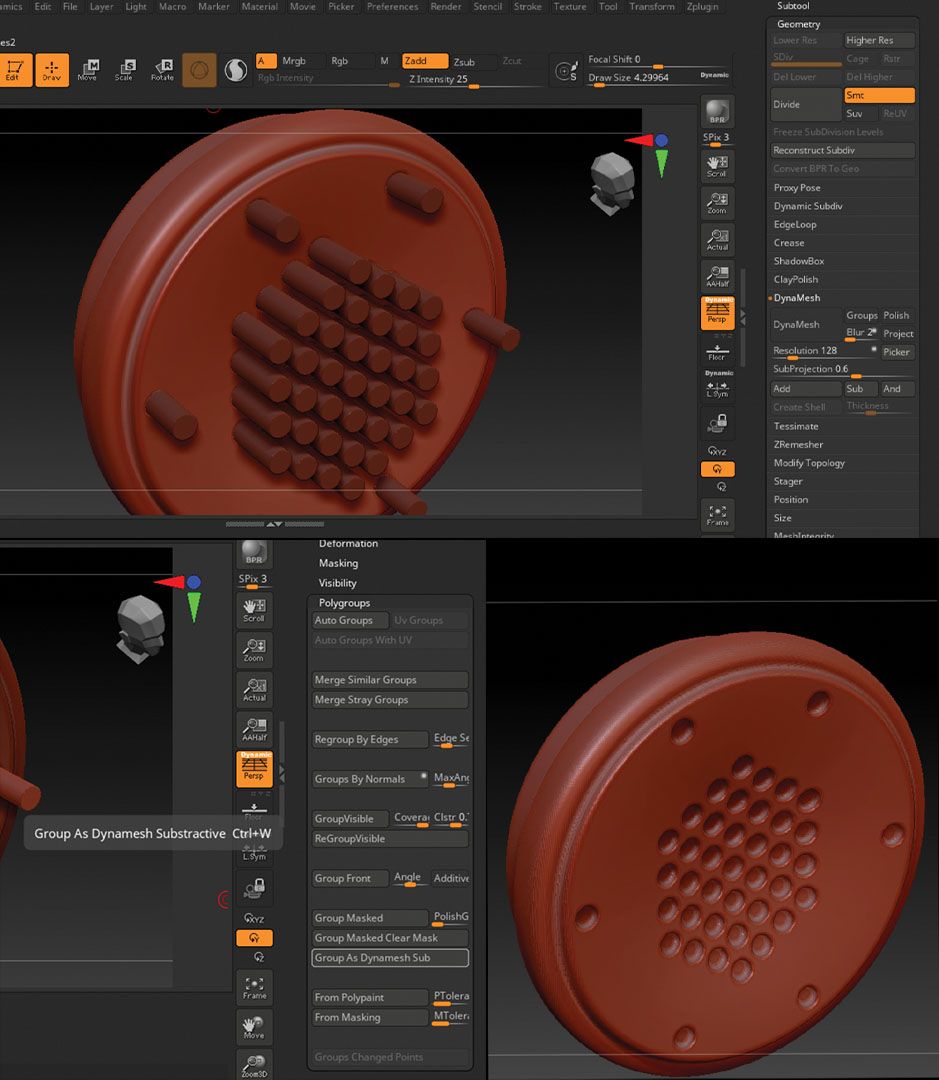Image resolution: width=939 pixels, height=1080 pixels.
Task: Select the Move tool in the top toolbar
Action: pyautogui.click(x=89, y=70)
